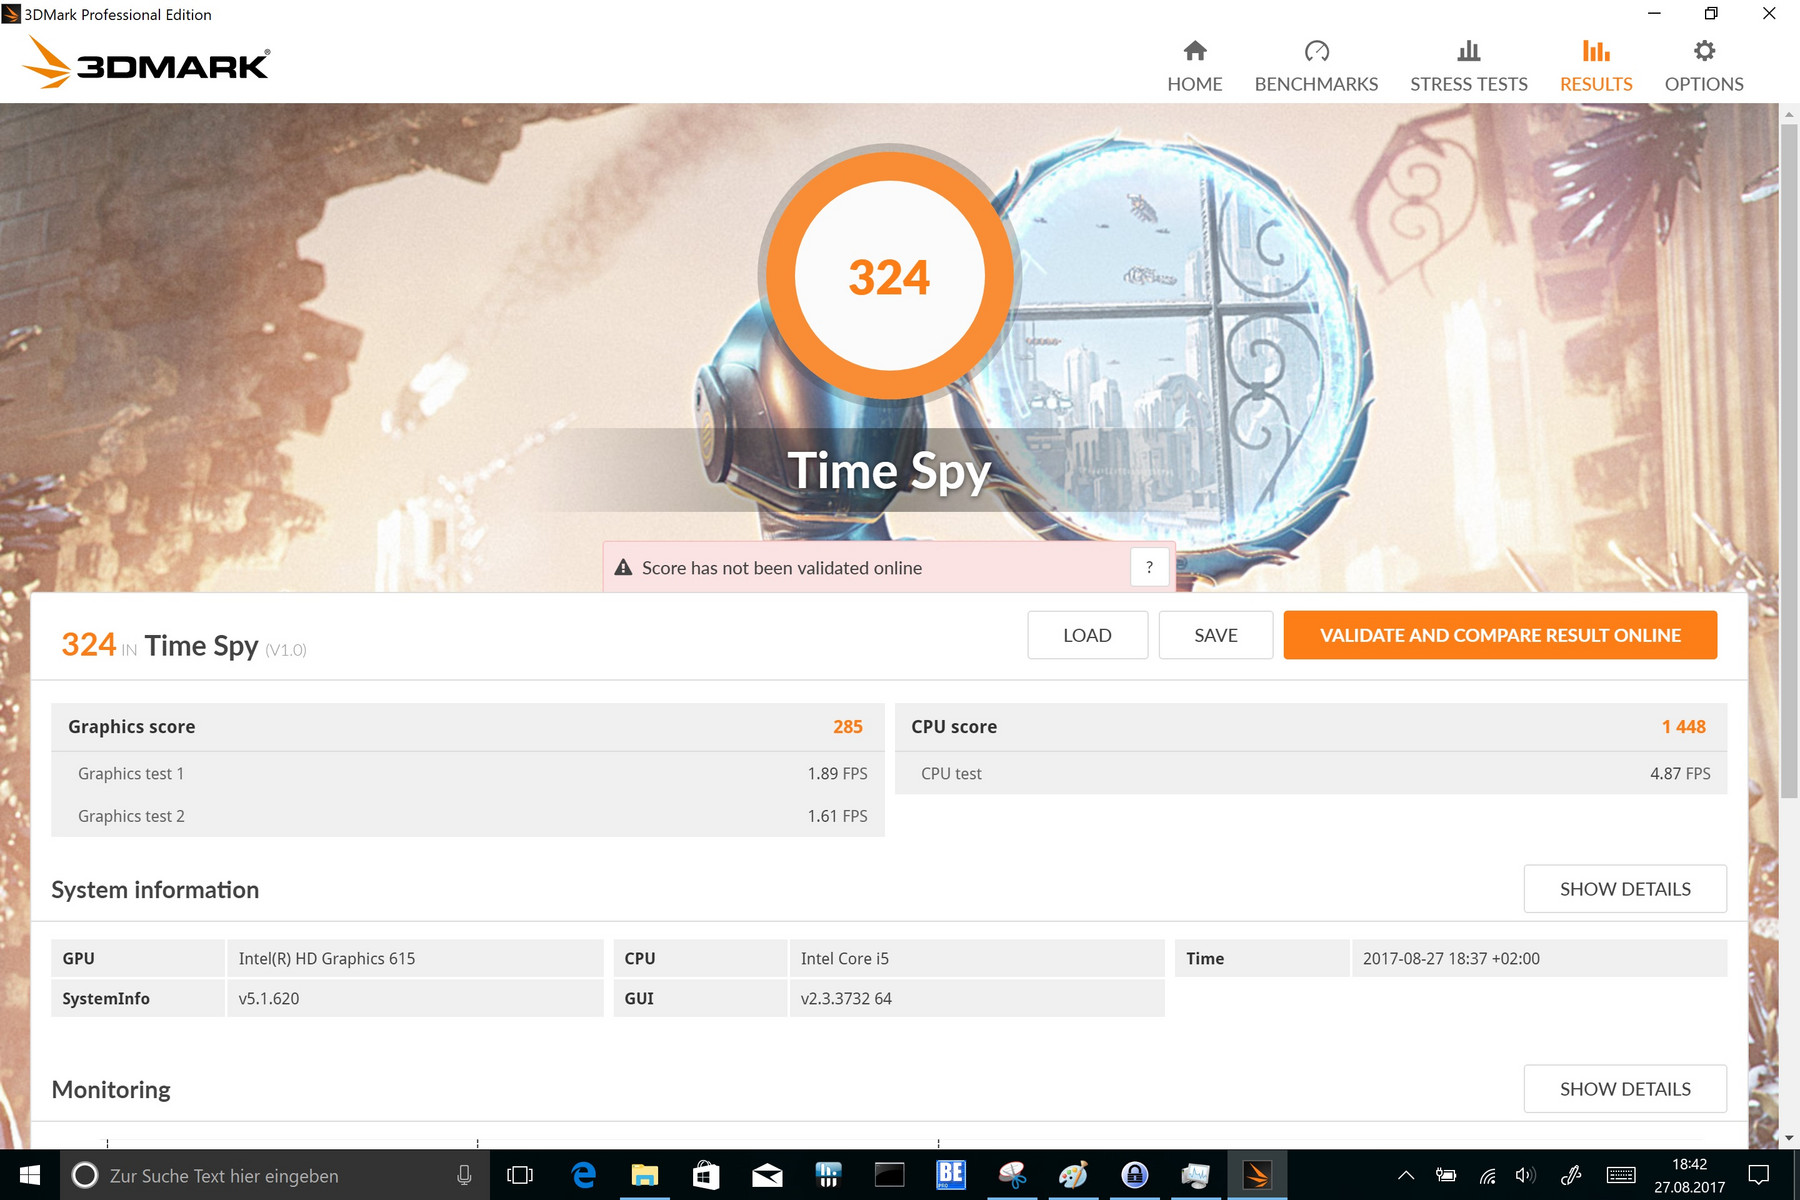Open the Action Center notifications icon

click(1759, 1175)
